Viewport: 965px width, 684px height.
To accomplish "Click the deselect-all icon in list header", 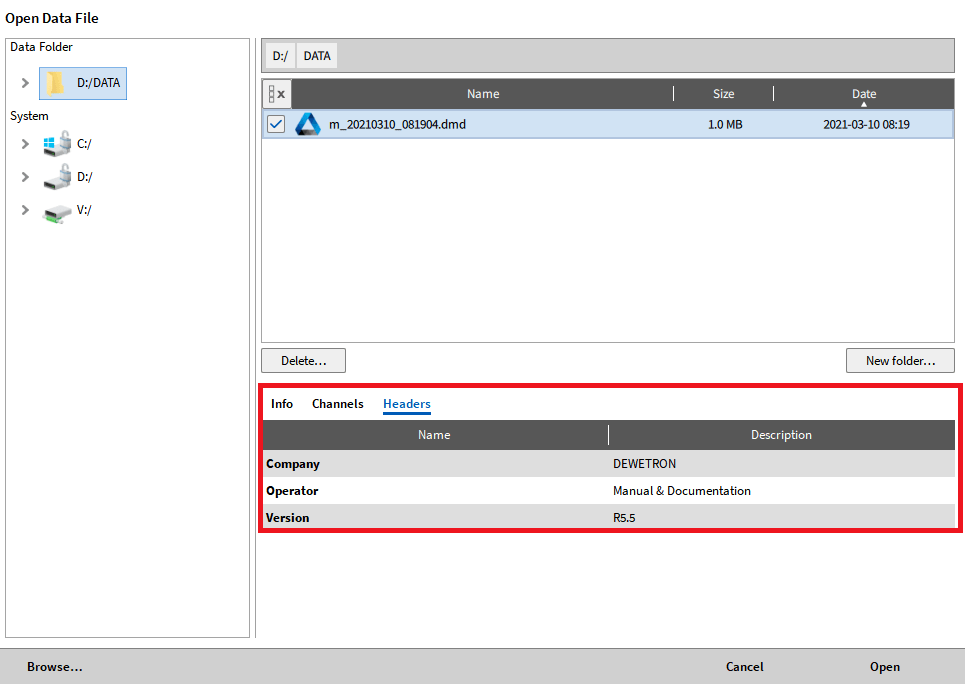I will pos(276,94).
